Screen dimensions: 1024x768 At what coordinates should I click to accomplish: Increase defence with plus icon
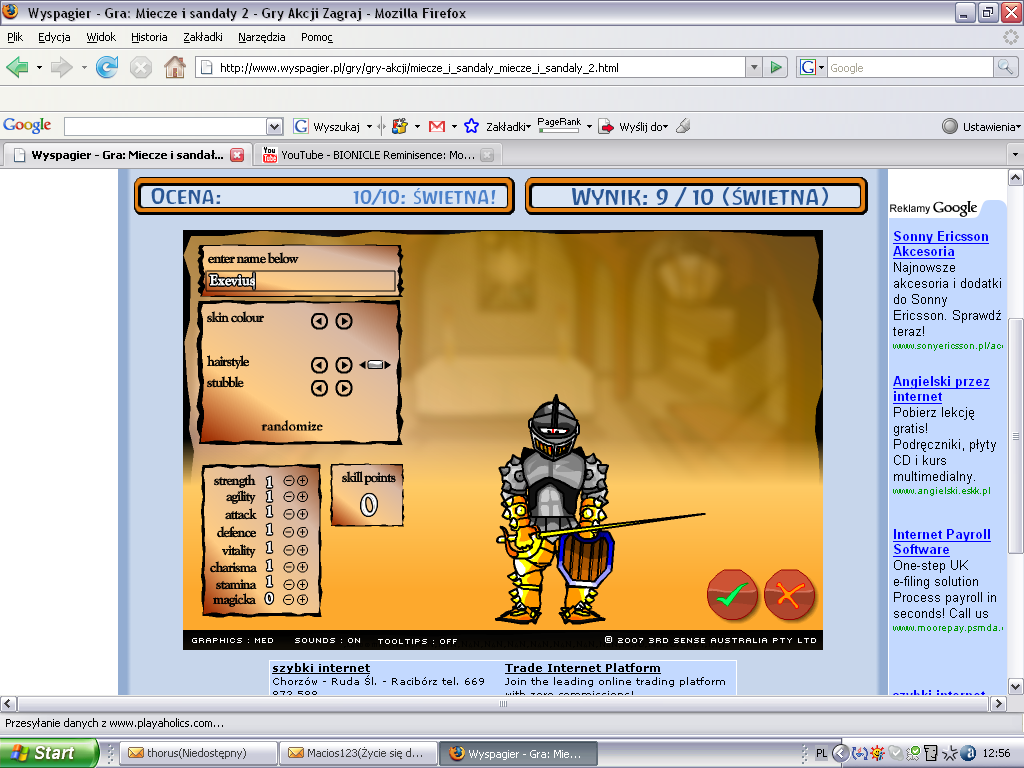click(x=302, y=532)
